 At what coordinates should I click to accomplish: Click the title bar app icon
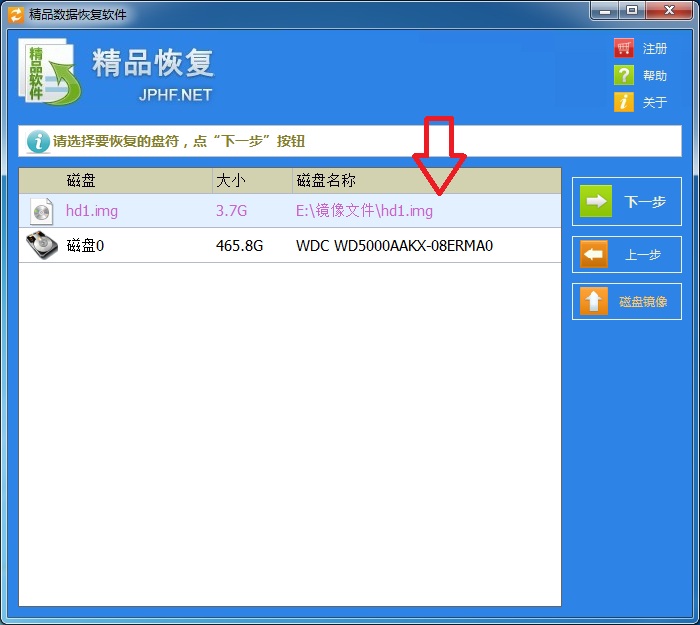coord(16,14)
